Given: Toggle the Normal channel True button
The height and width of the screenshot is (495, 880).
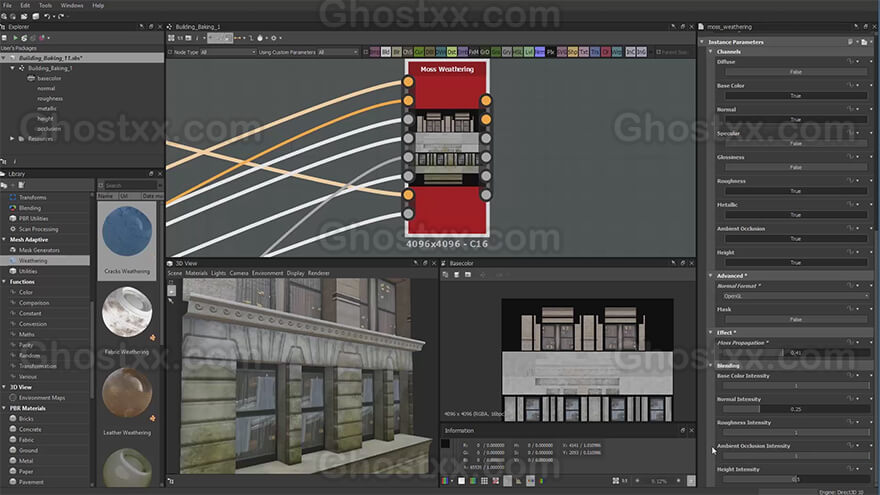Looking at the screenshot, I should coord(796,120).
